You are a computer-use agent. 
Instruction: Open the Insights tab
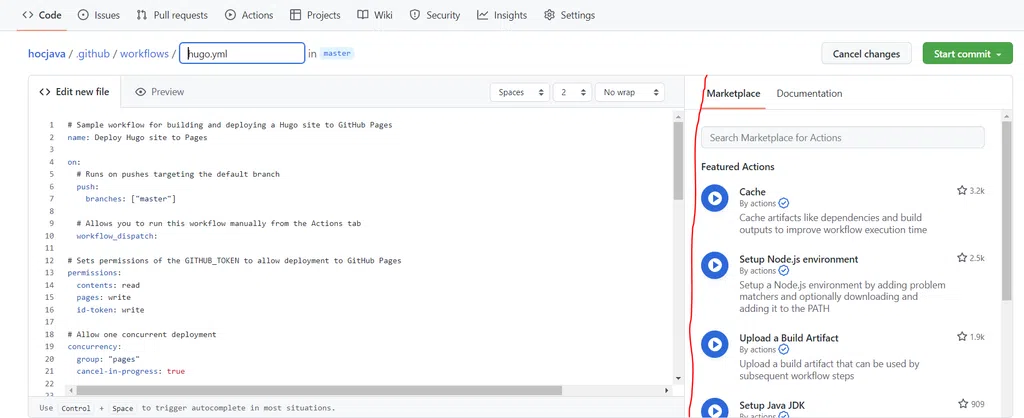tap(502, 15)
